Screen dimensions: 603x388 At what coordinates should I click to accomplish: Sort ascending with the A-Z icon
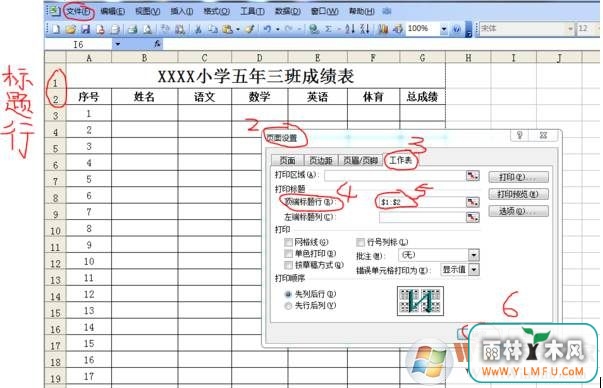pos(350,29)
